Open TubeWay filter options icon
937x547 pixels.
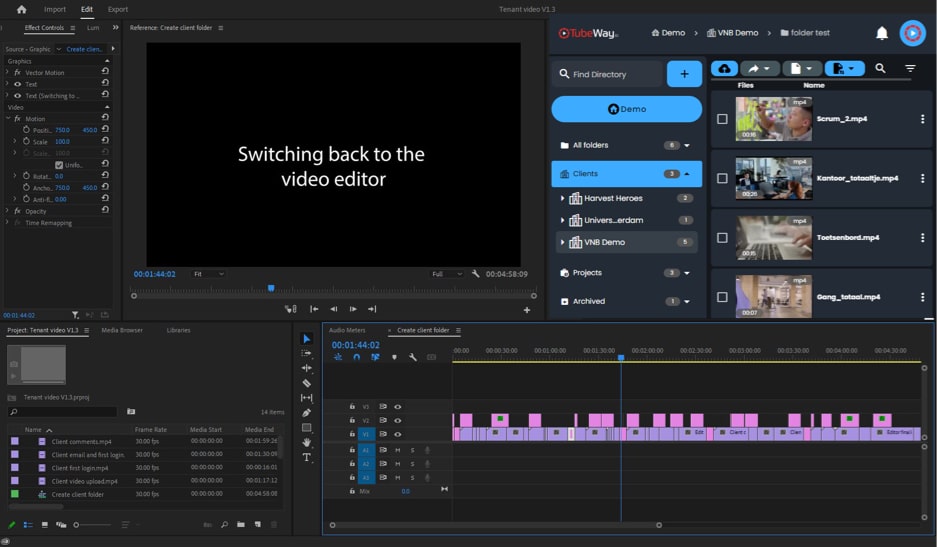click(910, 68)
